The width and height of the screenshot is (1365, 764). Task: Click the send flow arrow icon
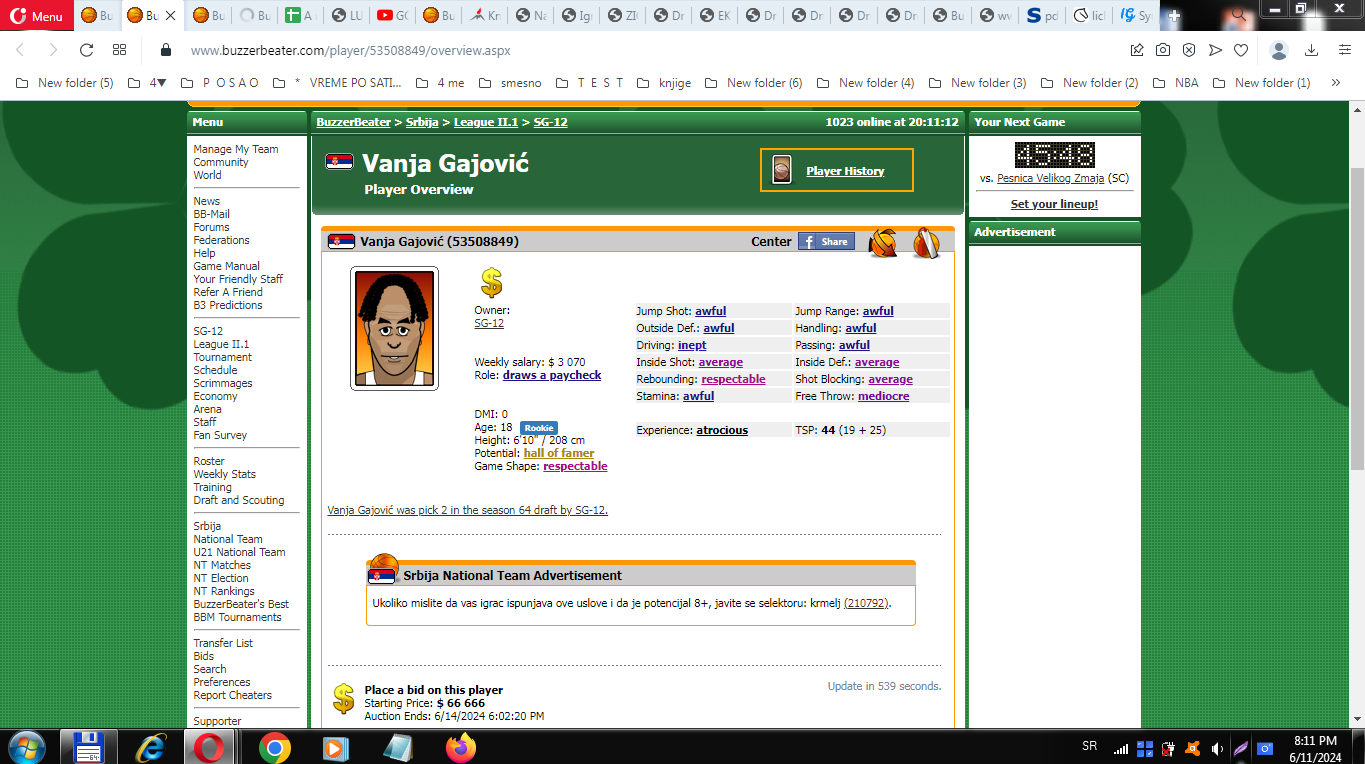(1215, 50)
